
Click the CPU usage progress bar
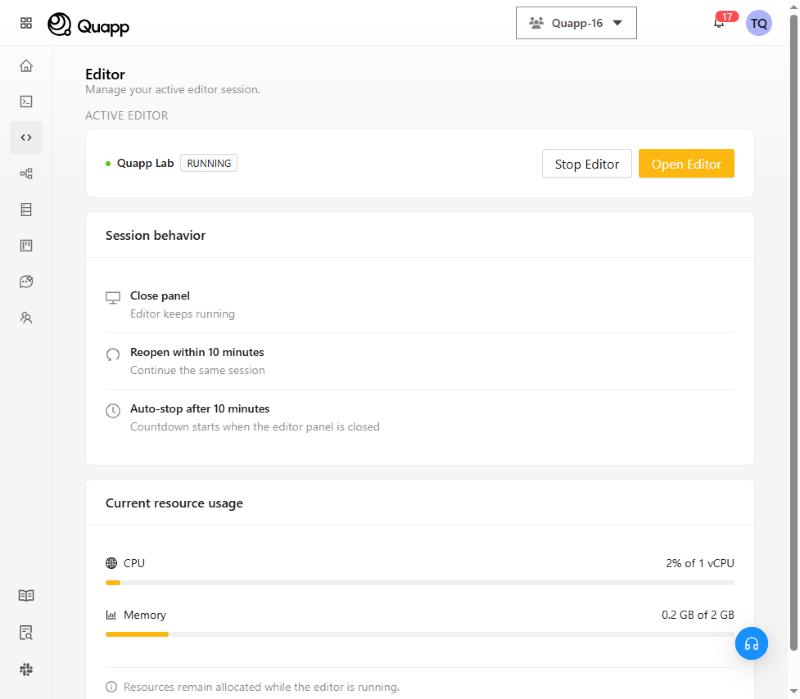pyautogui.click(x=419, y=583)
